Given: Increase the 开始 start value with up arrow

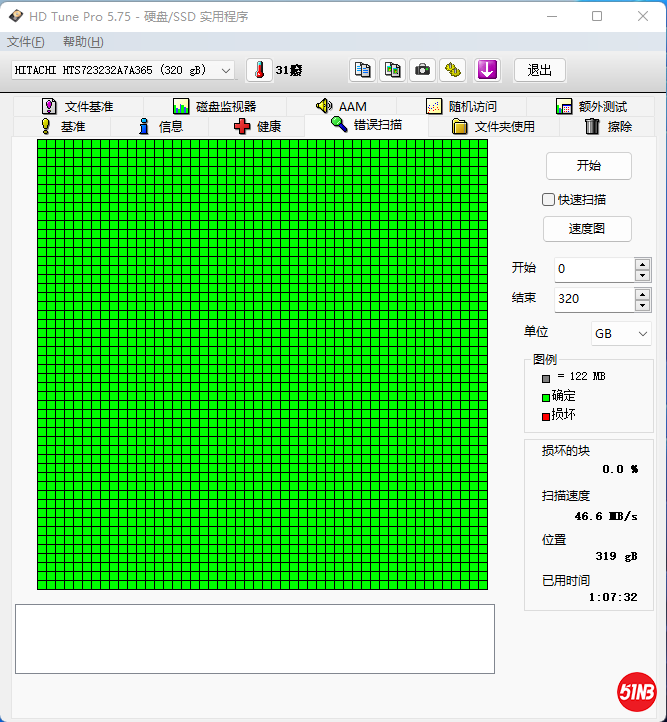Looking at the screenshot, I should click(642, 263).
